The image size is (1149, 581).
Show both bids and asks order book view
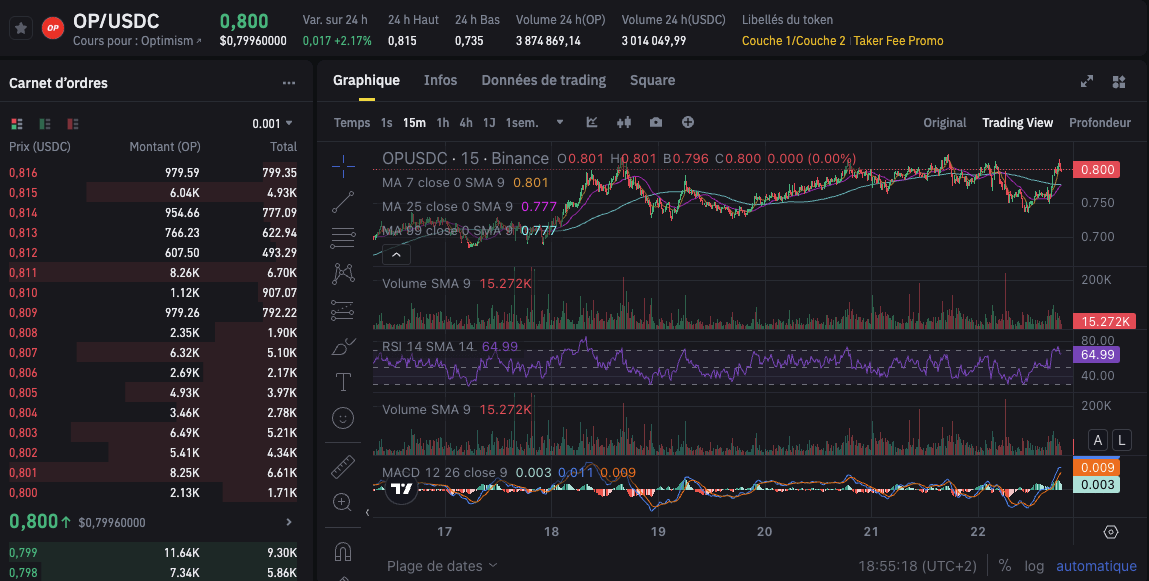(17, 124)
